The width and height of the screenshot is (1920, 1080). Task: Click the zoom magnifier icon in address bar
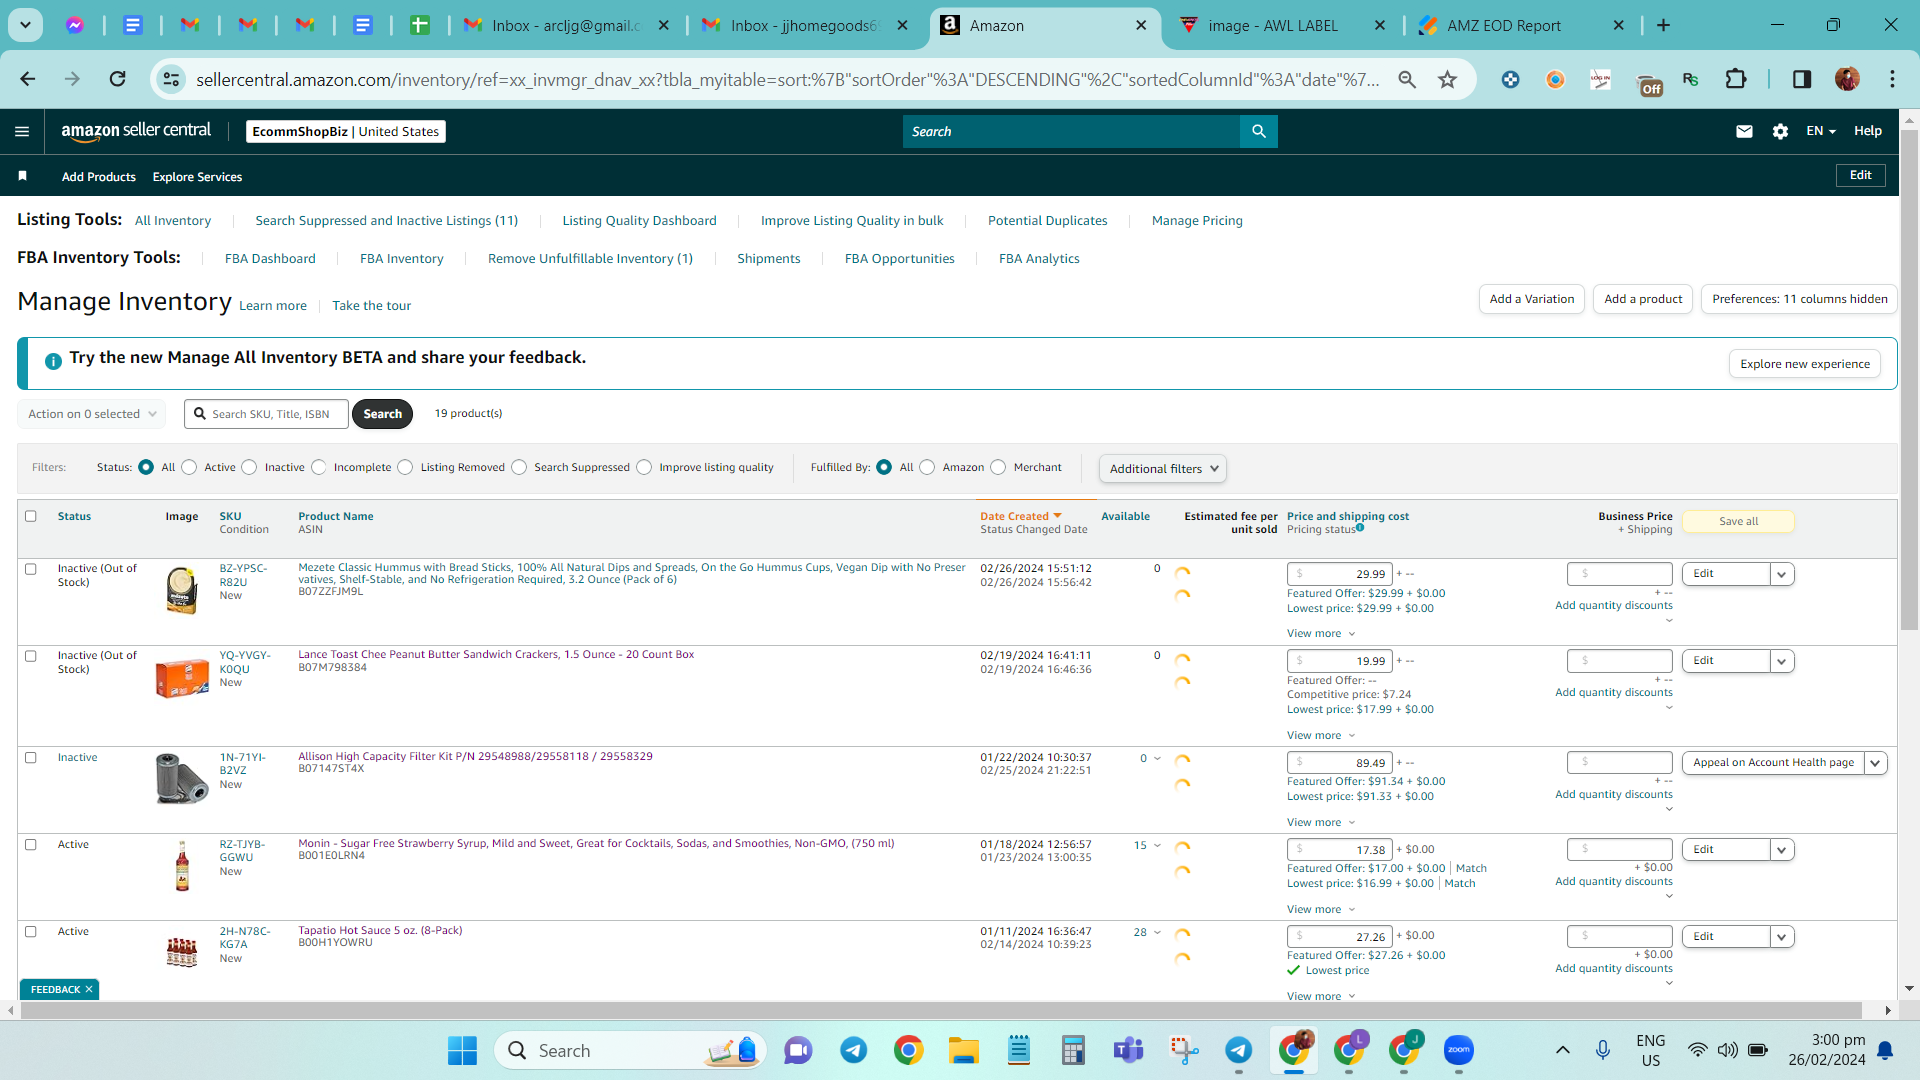(x=1407, y=79)
